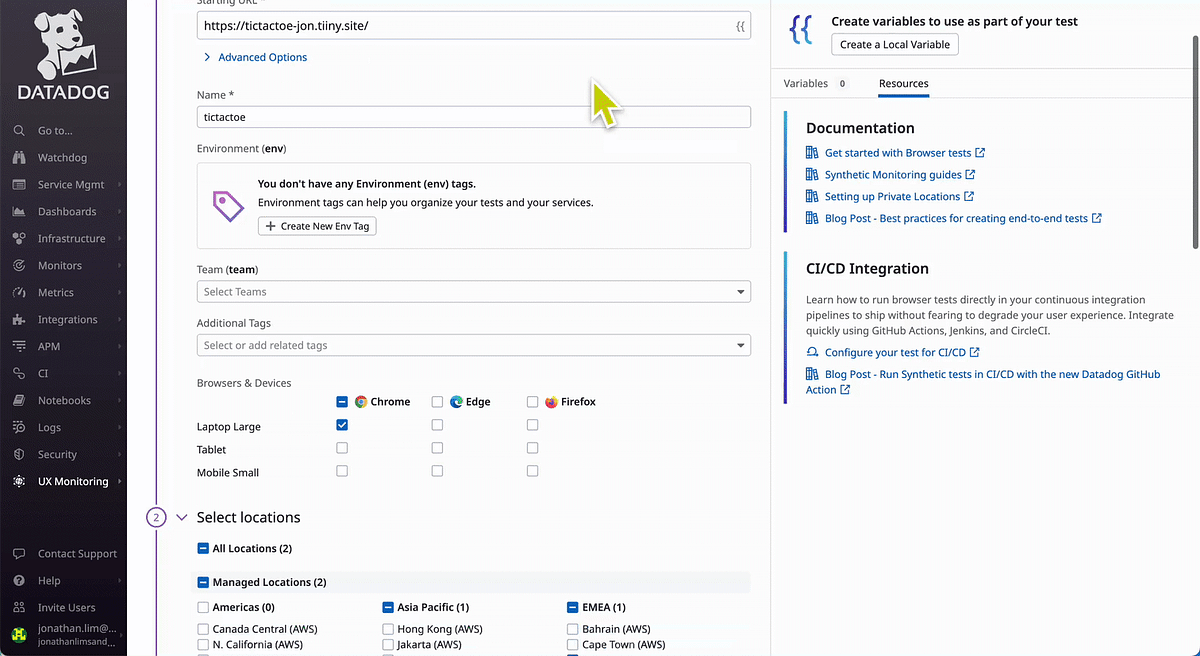Click the Chrome browser logo icon
The width and height of the screenshot is (1200, 656).
[360, 402]
